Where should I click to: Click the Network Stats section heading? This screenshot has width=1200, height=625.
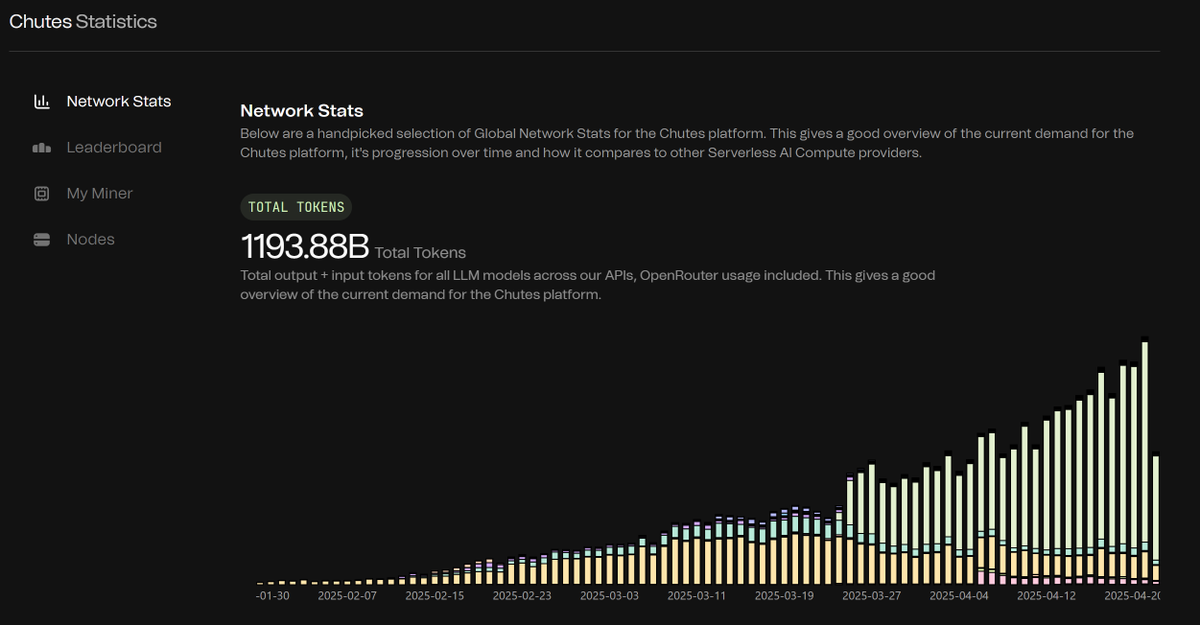[x=302, y=111]
